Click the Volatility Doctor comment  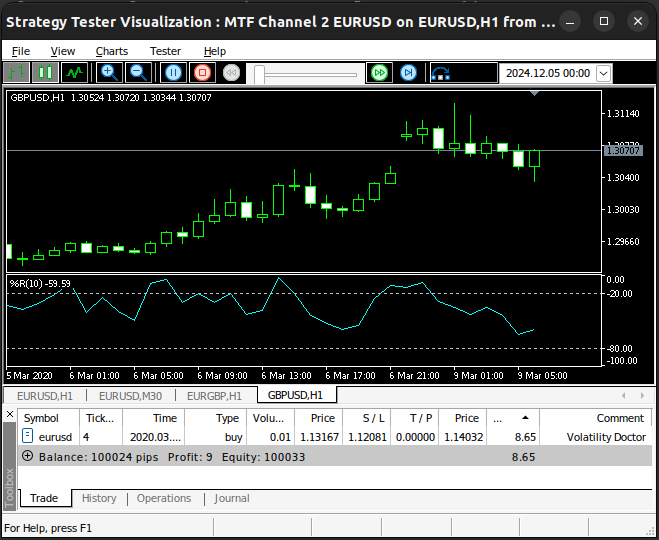tap(606, 437)
